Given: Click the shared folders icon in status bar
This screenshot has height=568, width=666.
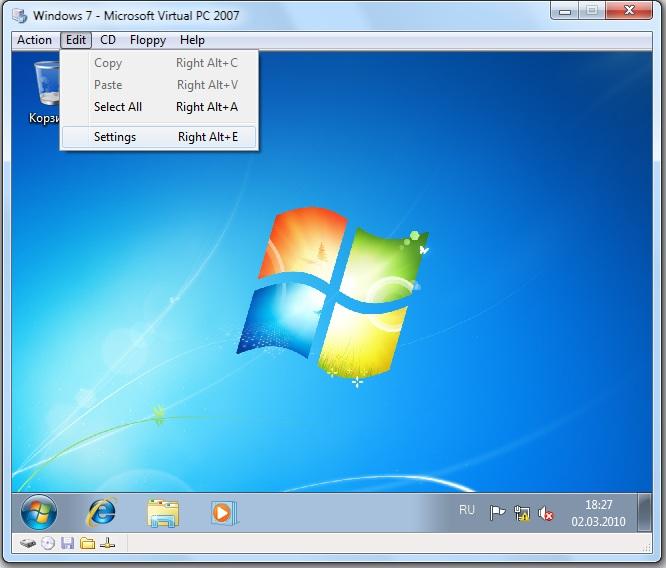Looking at the screenshot, I should 87,543.
